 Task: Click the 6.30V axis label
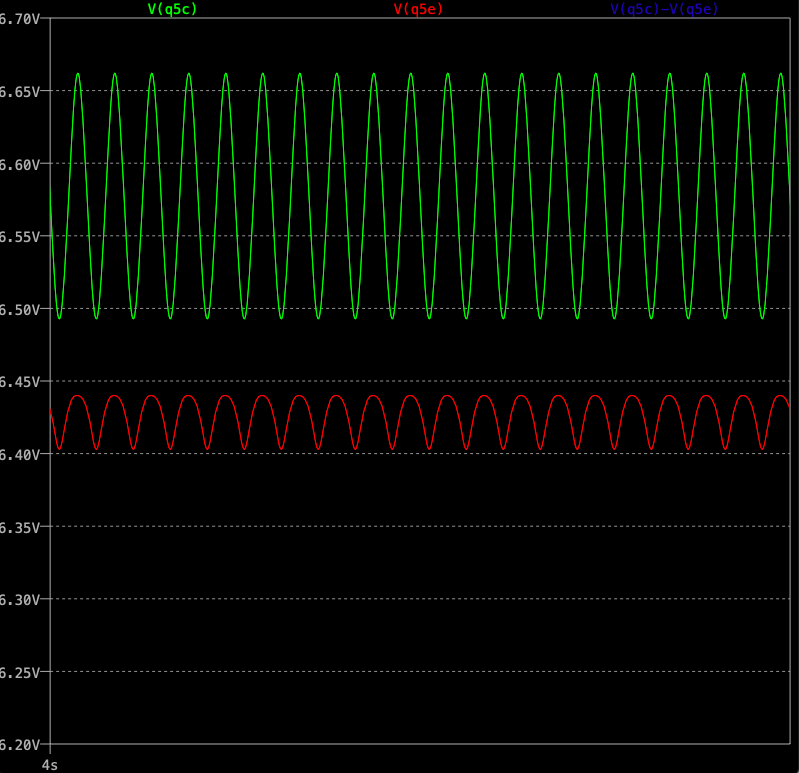click(19, 600)
